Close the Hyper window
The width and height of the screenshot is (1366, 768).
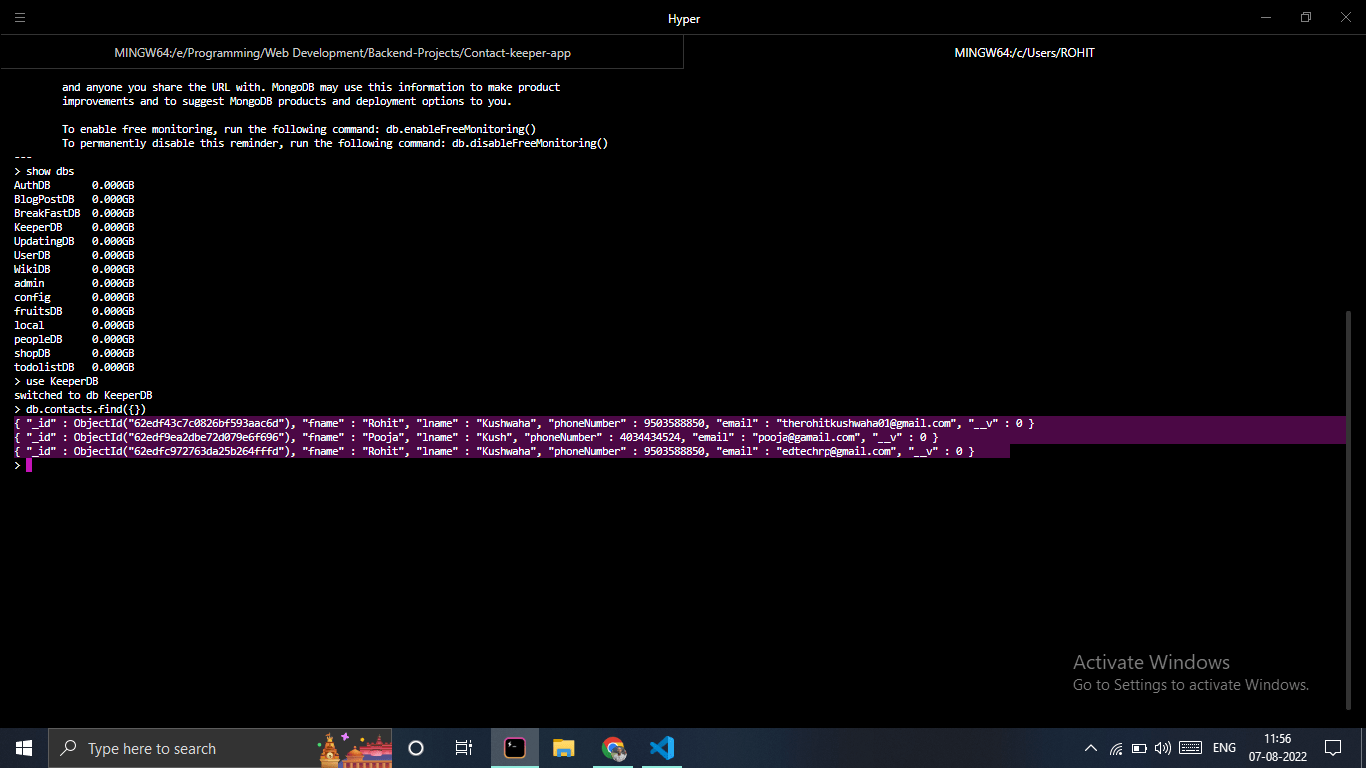coord(1348,18)
